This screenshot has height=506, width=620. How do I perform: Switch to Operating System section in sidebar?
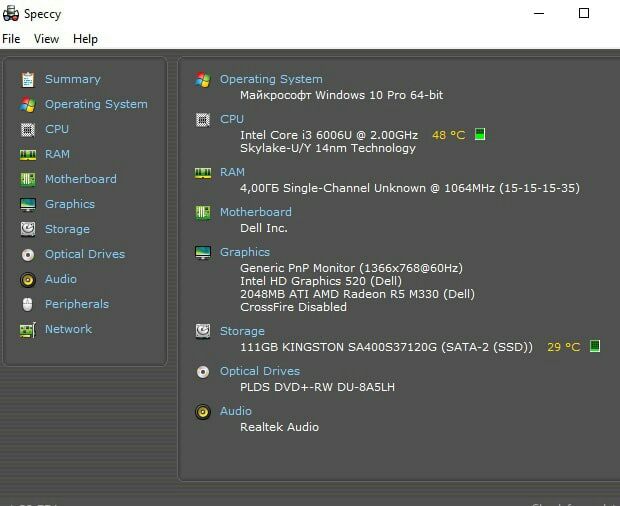(96, 104)
